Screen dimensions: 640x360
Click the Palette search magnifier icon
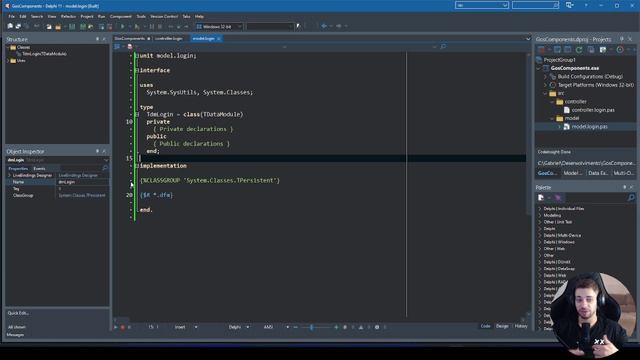coord(631,198)
